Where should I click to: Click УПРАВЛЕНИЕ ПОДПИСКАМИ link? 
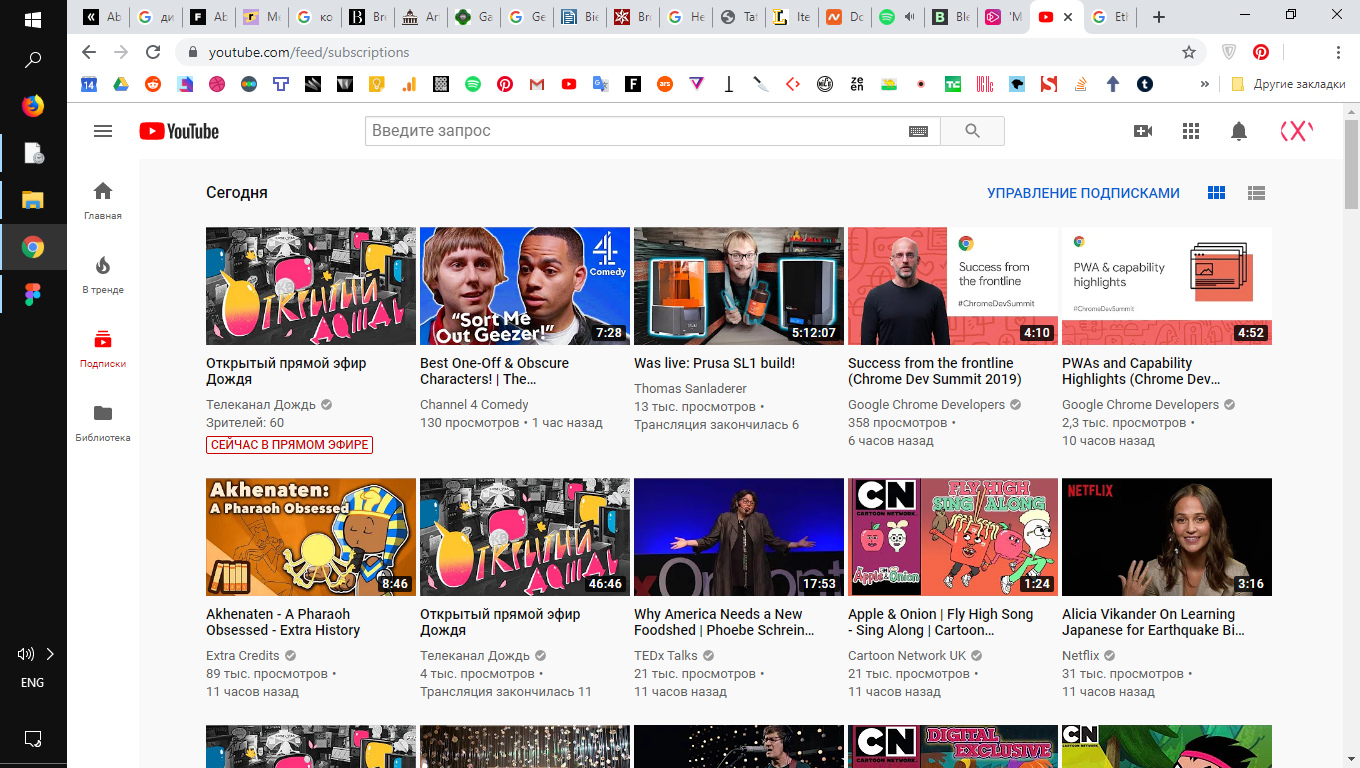(1083, 193)
